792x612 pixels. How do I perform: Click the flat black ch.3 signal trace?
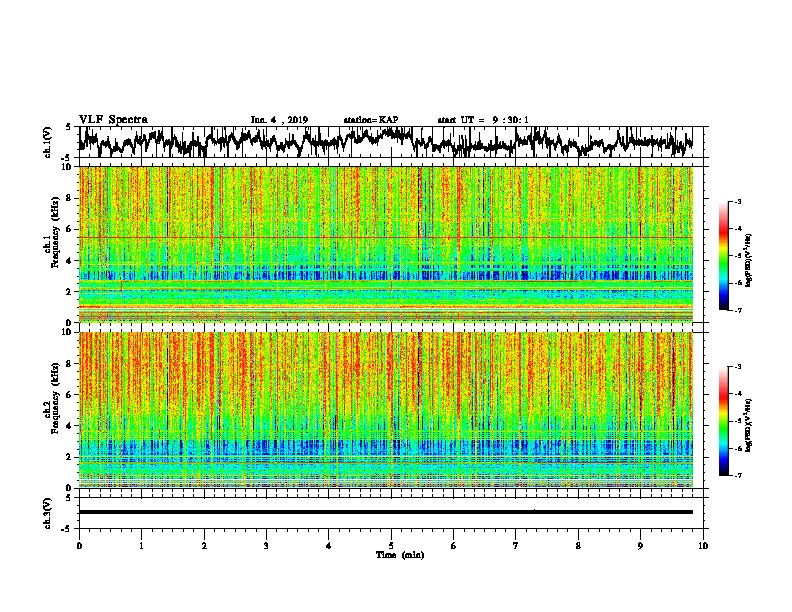385,512
